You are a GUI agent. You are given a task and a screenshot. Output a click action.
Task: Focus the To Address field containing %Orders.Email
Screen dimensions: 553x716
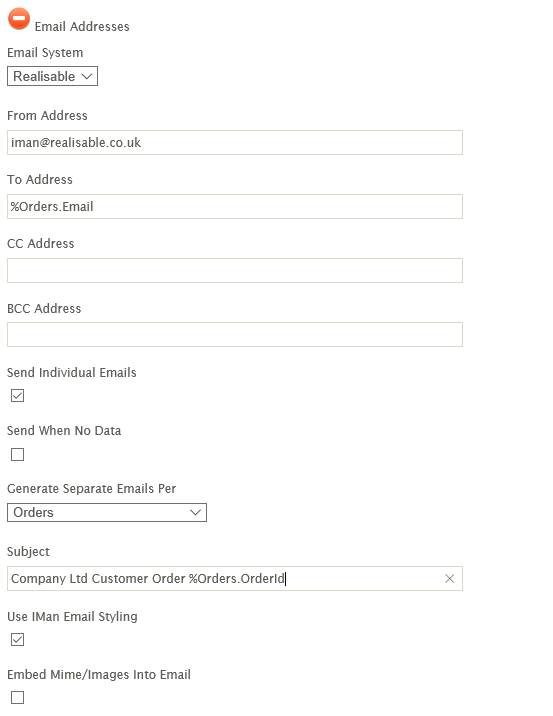click(x=235, y=206)
